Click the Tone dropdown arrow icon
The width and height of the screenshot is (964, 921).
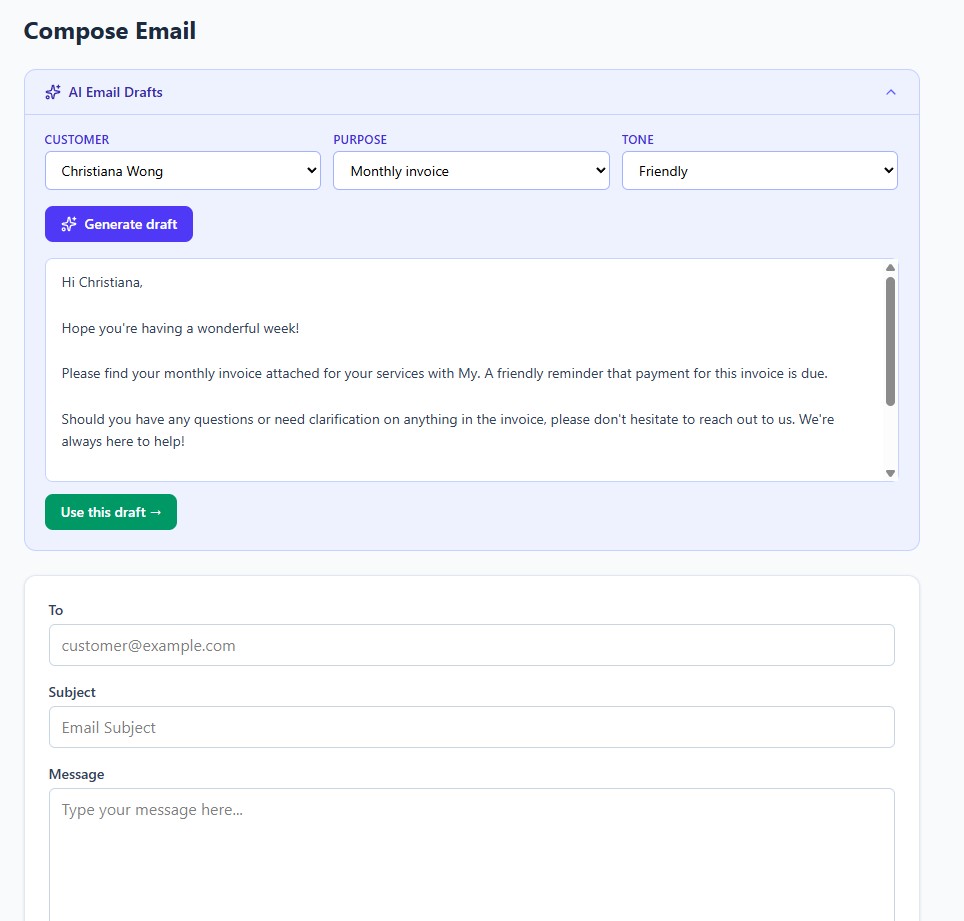888,170
